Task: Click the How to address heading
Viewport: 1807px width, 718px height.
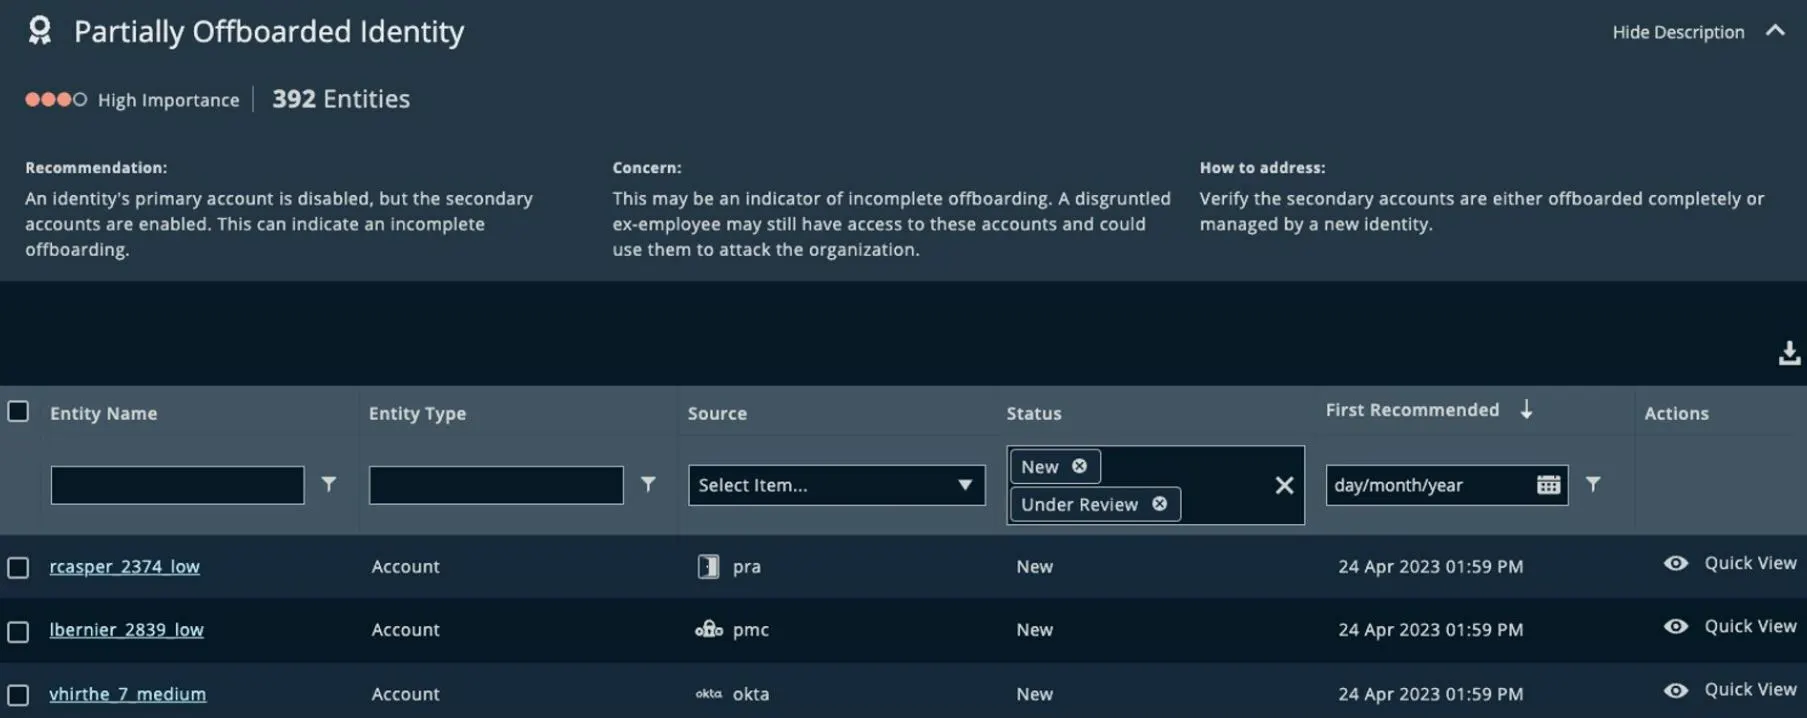Action: point(1262,168)
